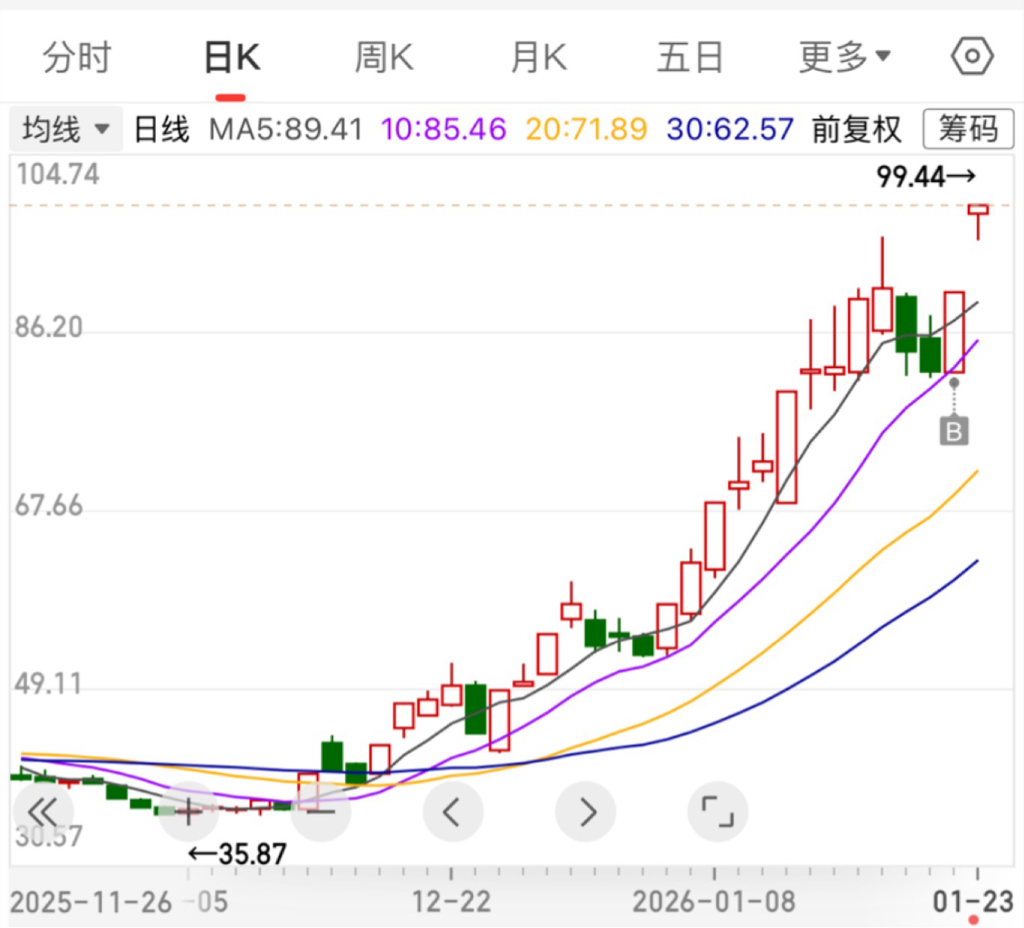The width and height of the screenshot is (1024, 928).
Task: Click the 01-23 date label
Action: [x=972, y=902]
